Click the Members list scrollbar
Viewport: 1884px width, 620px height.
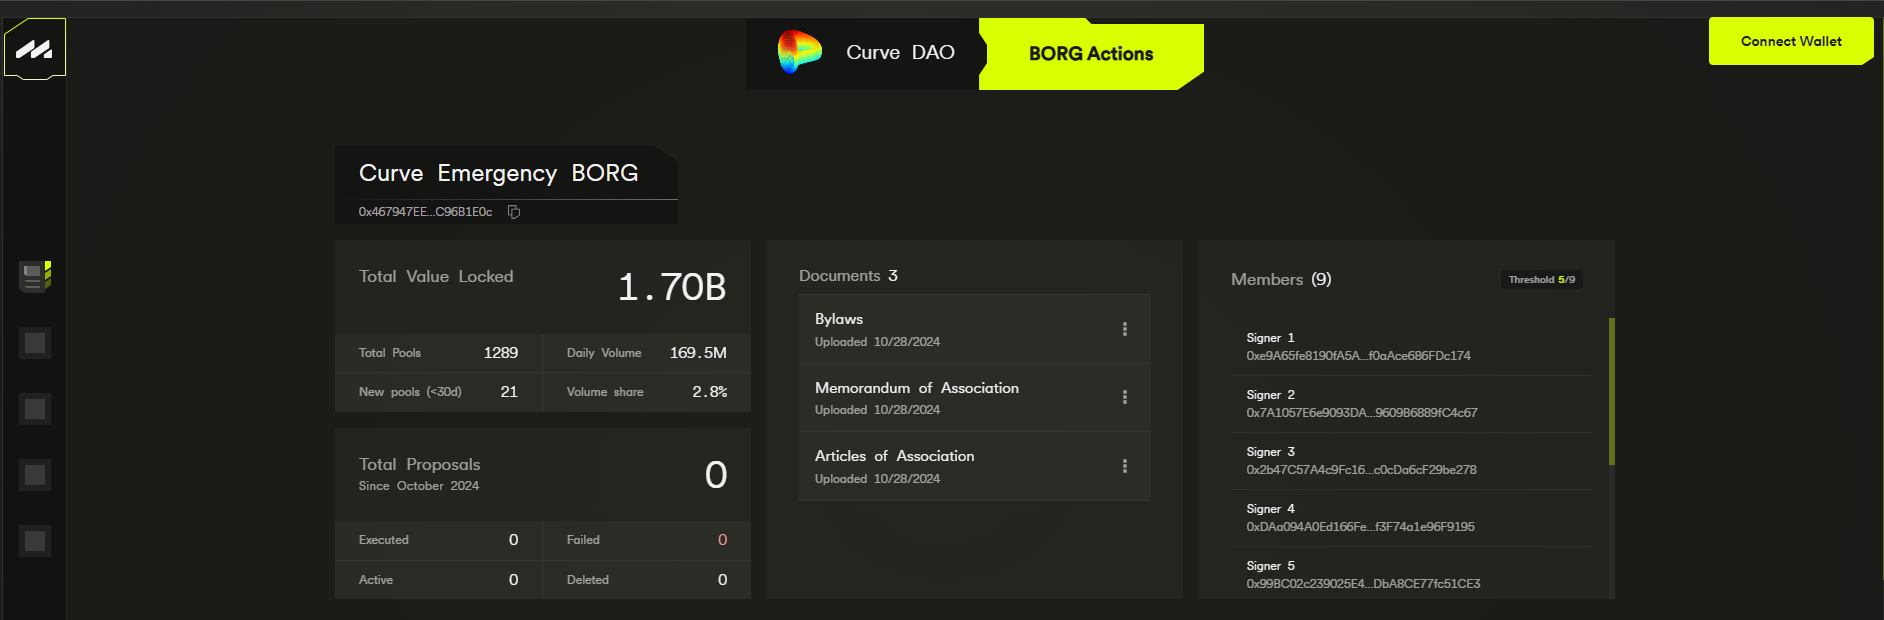1611,391
